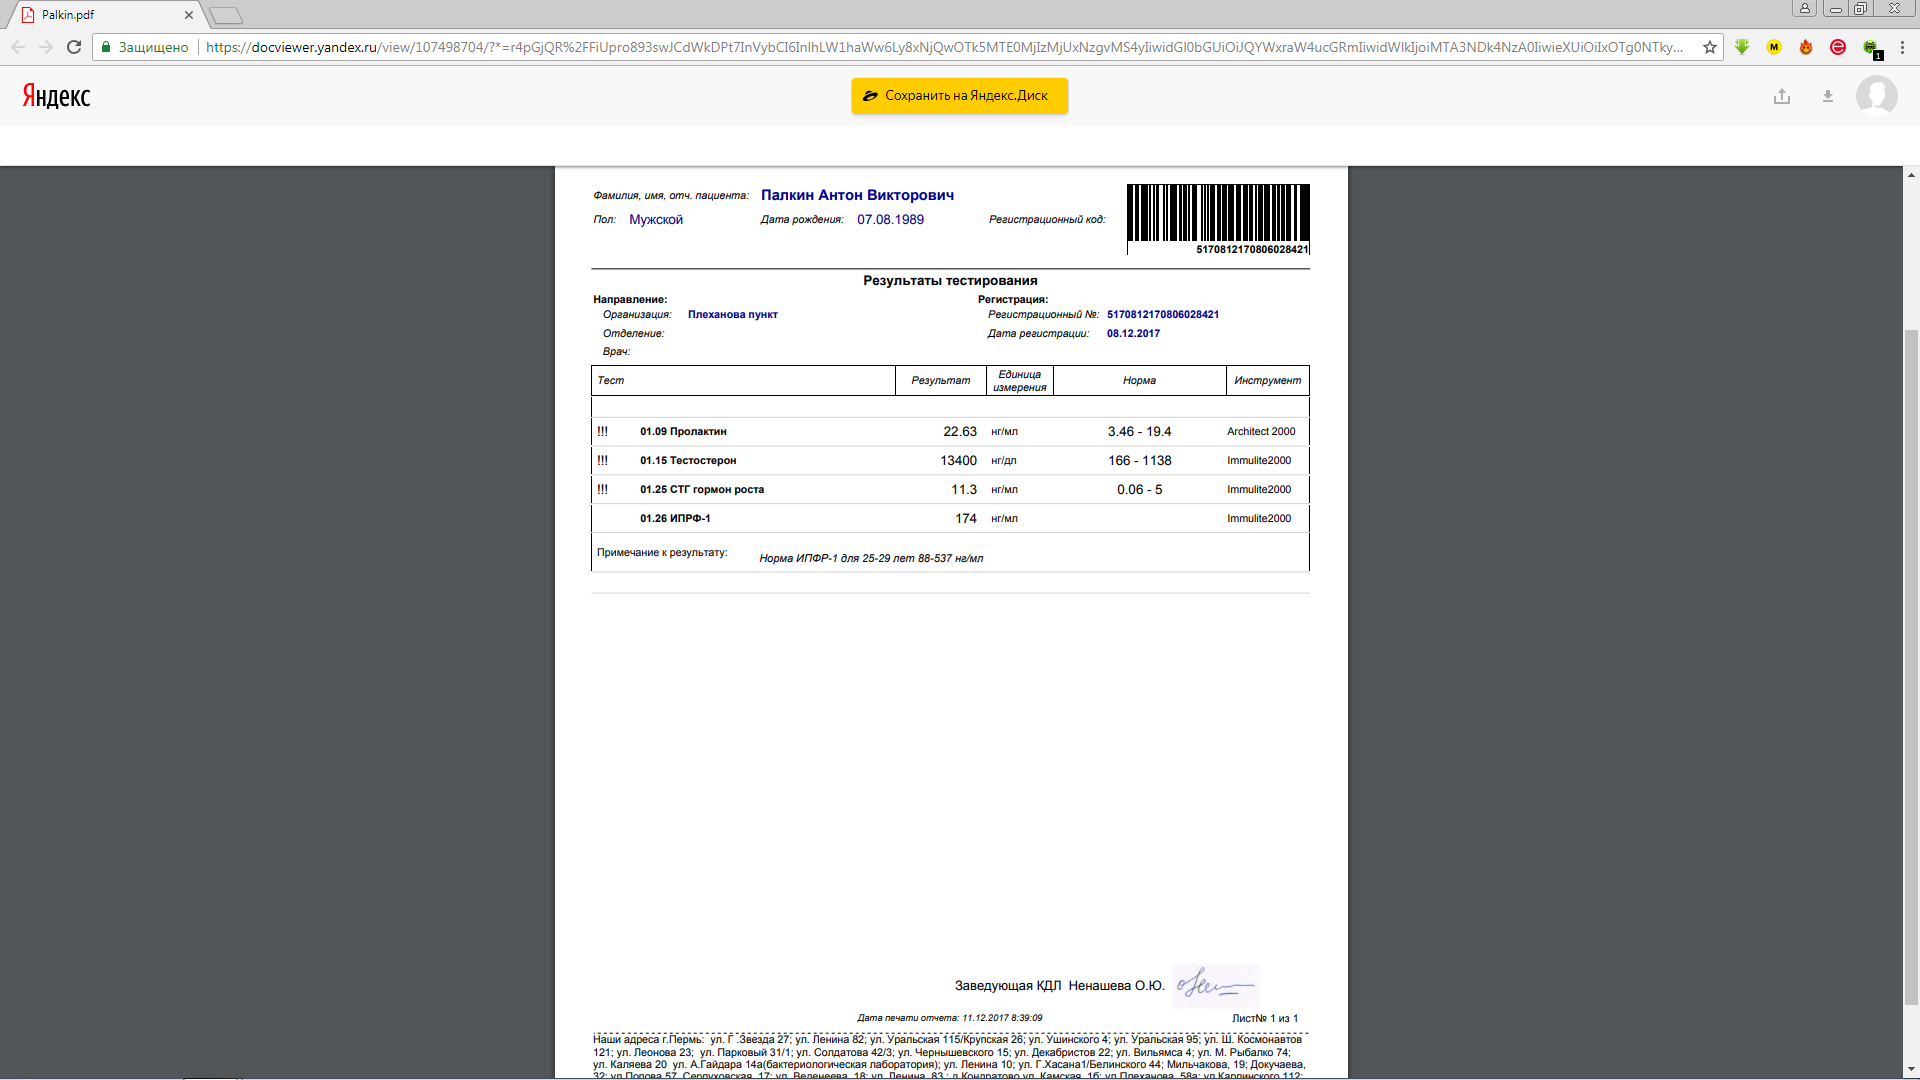Save the file to Yandex.Disk
This screenshot has height=1080, width=1920.
[x=959, y=96]
